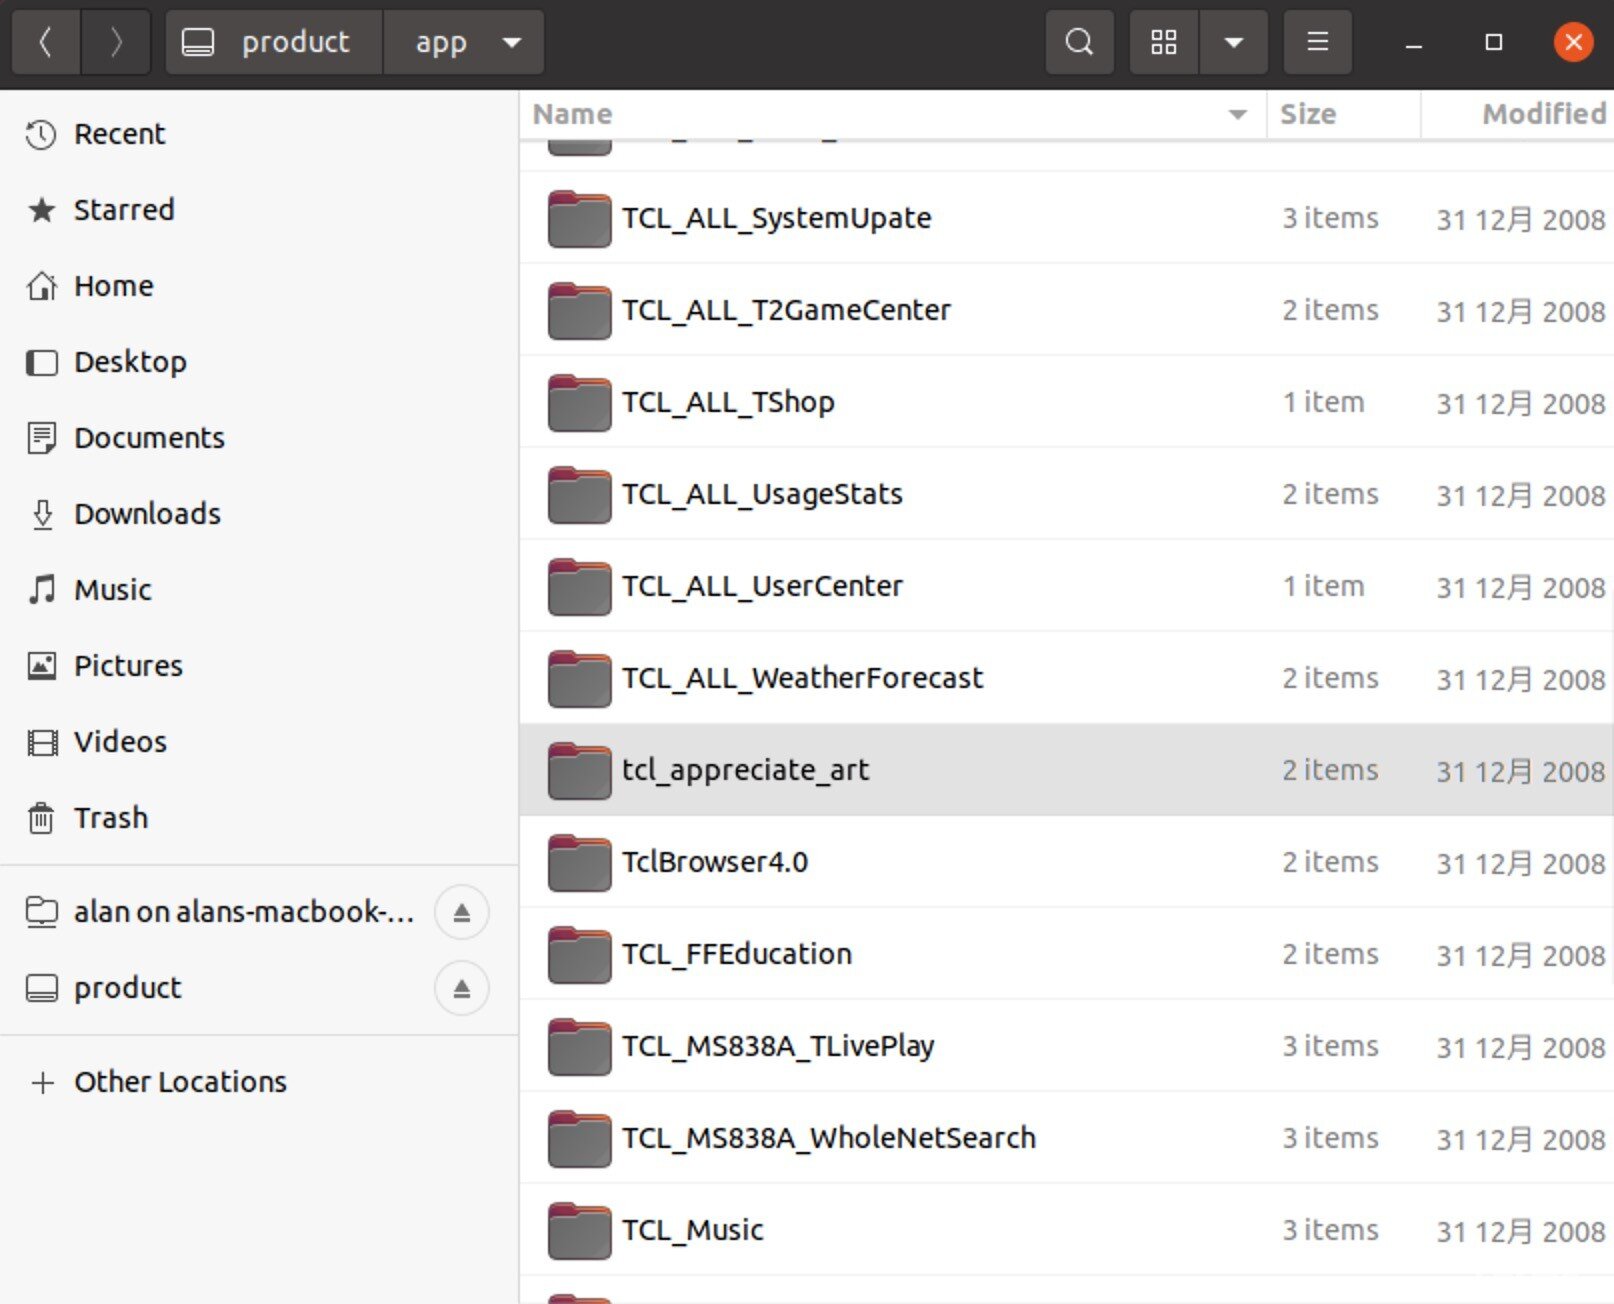Click the Name column sort arrow
Image resolution: width=1614 pixels, height=1304 pixels.
1237,114
